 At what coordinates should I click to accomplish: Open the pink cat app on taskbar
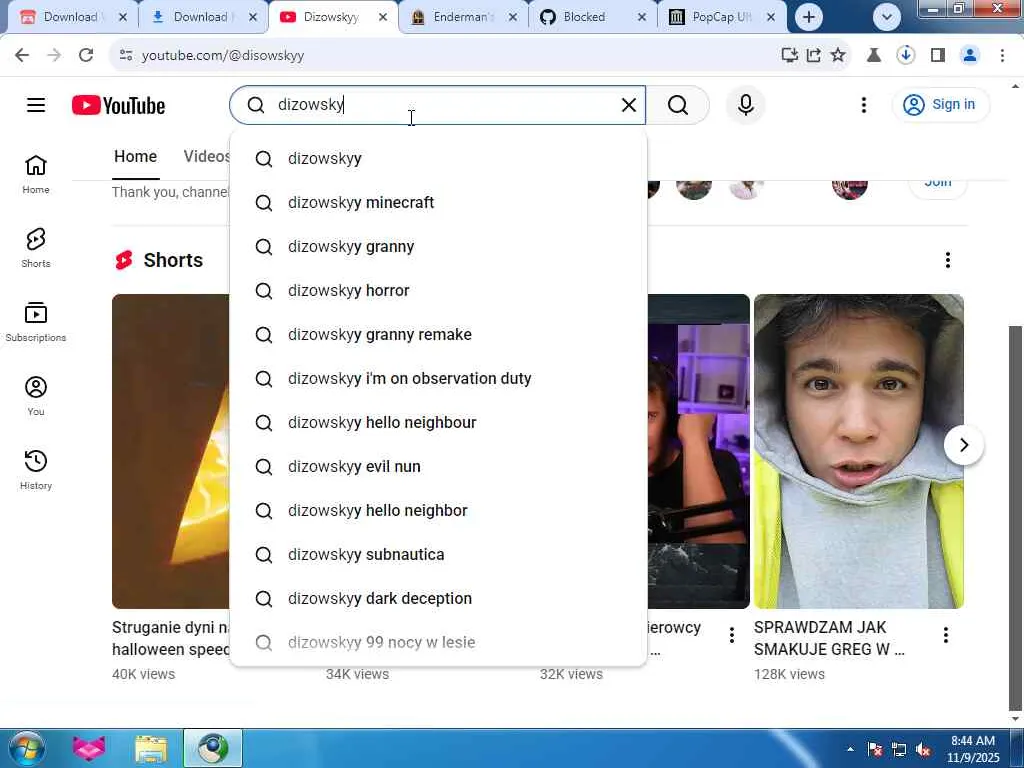(89, 748)
